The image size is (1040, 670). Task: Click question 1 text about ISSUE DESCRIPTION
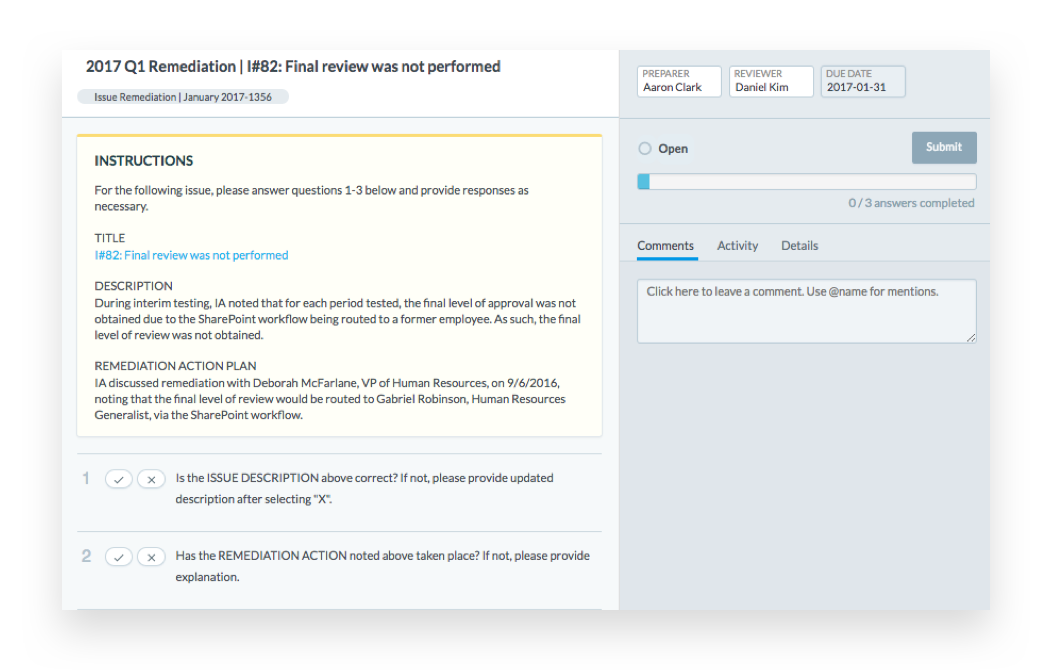(x=364, y=488)
